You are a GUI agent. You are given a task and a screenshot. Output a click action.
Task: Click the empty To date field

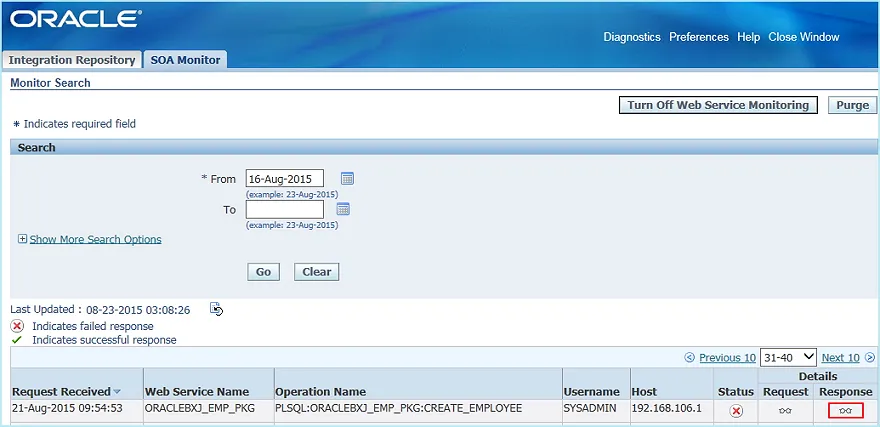tap(285, 209)
